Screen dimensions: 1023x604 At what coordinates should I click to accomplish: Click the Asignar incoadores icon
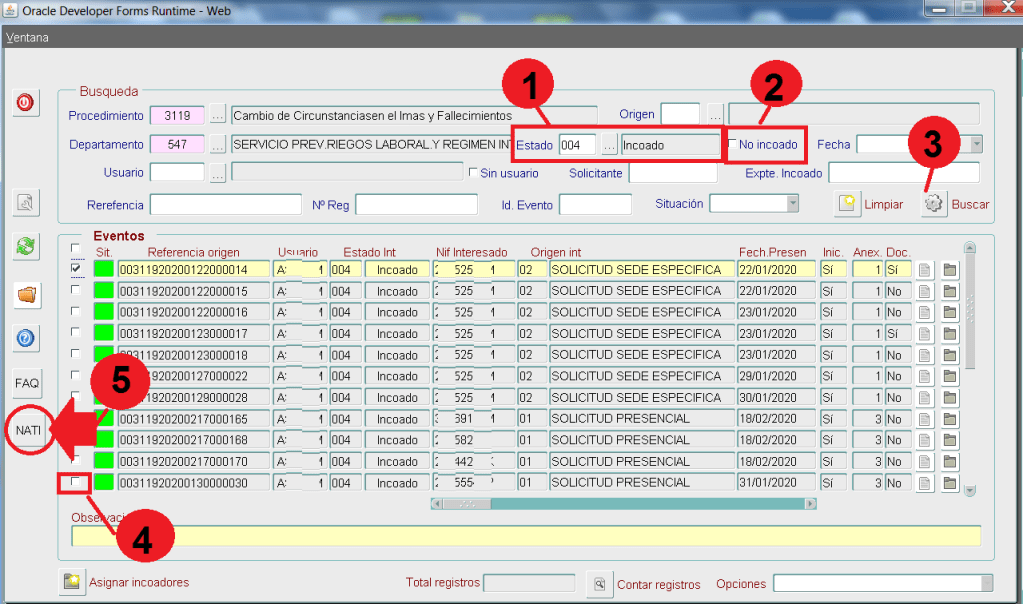(71, 582)
